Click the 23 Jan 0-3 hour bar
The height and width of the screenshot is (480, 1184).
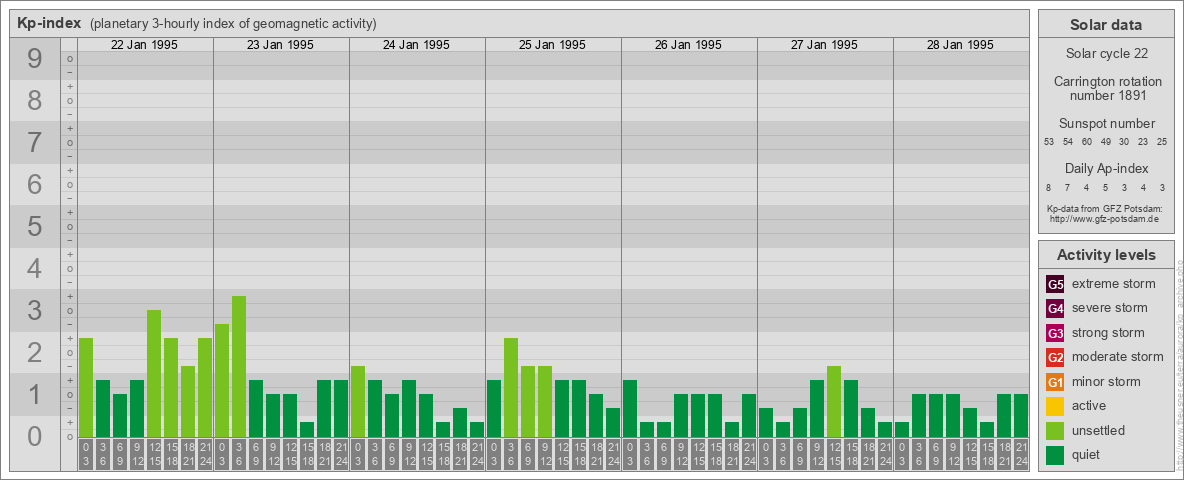pyautogui.click(x=222, y=380)
